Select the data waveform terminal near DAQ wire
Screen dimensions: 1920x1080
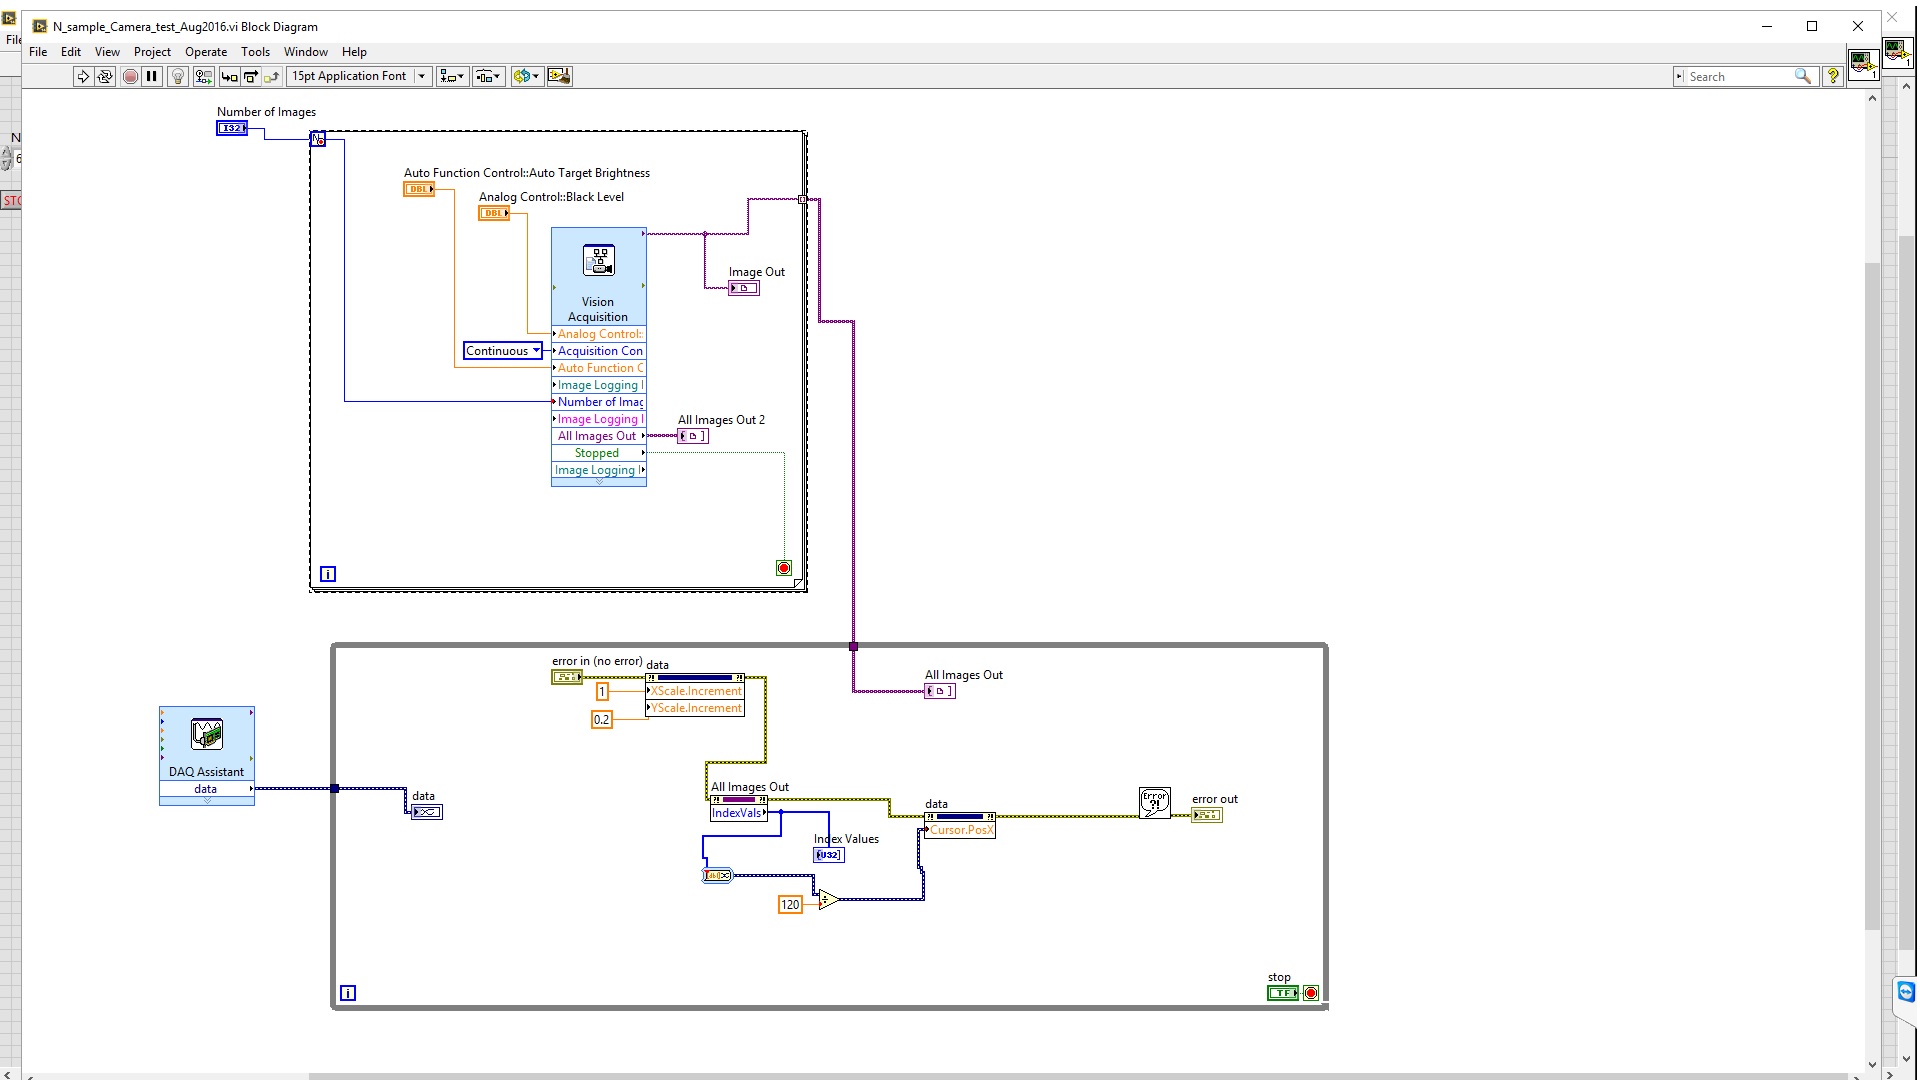pos(427,812)
